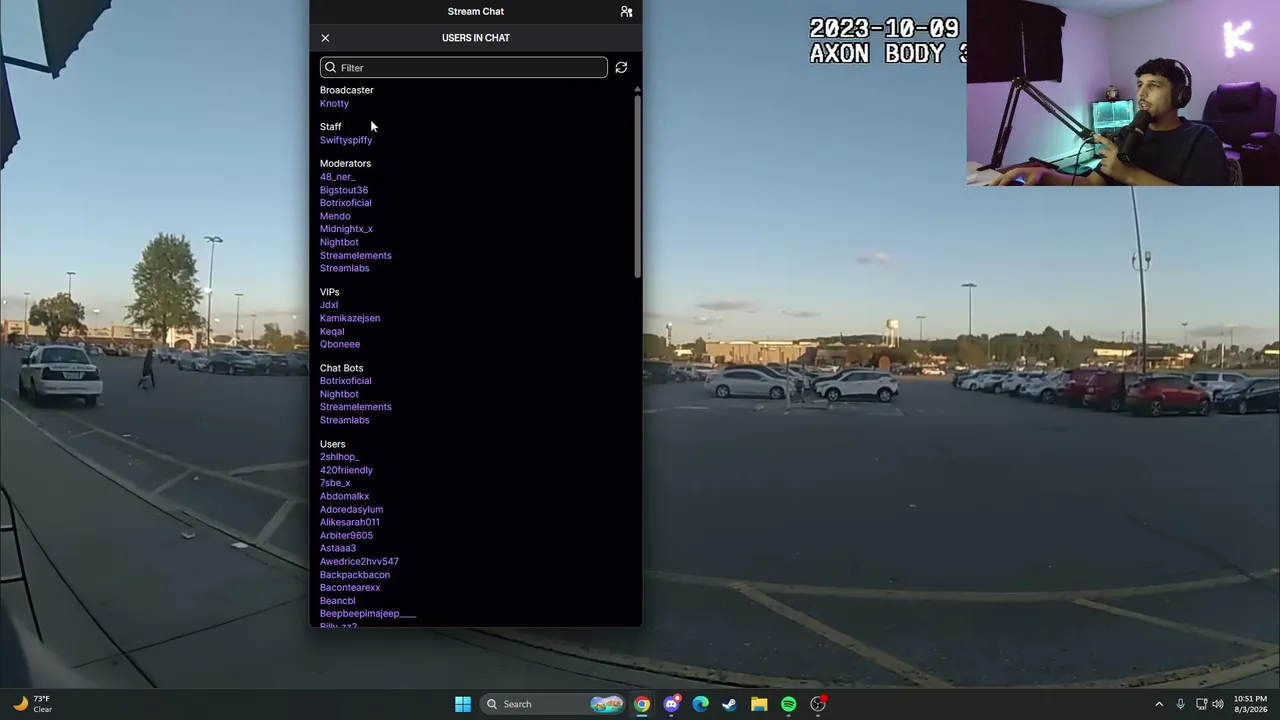This screenshot has width=1280, height=720.
Task: Open the volume control in the tray
Action: tap(1218, 704)
